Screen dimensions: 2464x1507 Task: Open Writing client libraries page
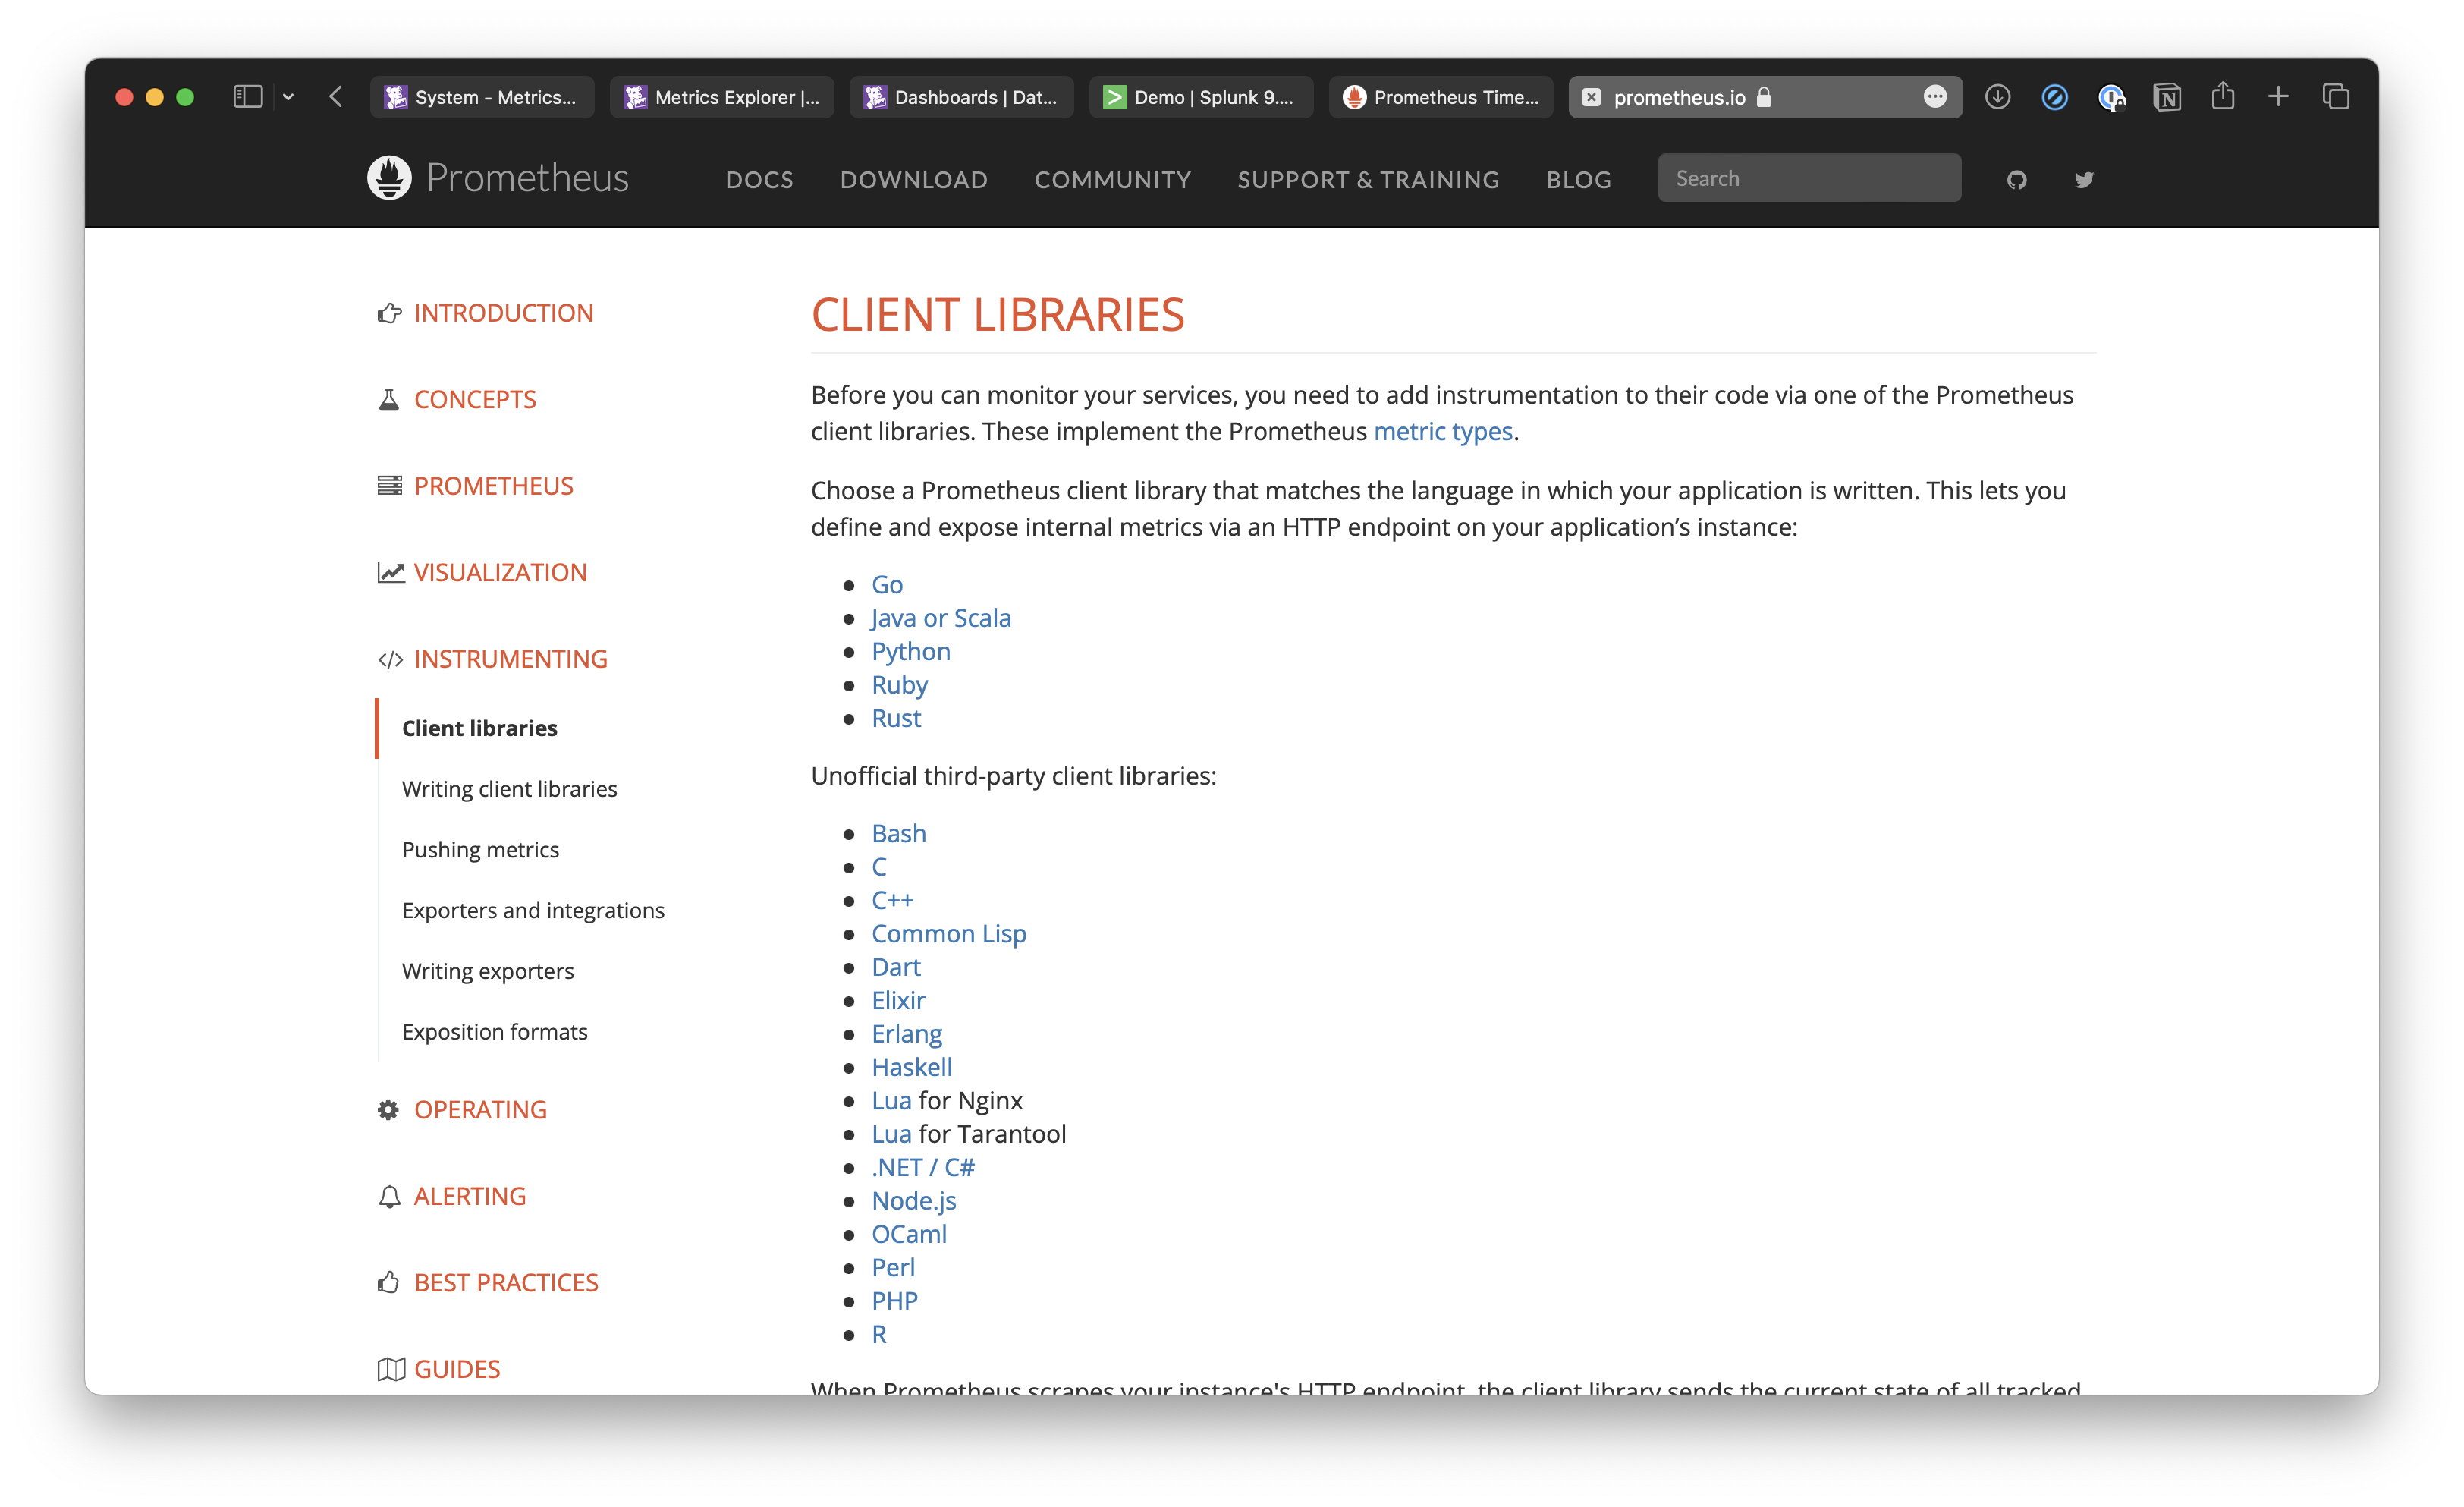(x=509, y=789)
